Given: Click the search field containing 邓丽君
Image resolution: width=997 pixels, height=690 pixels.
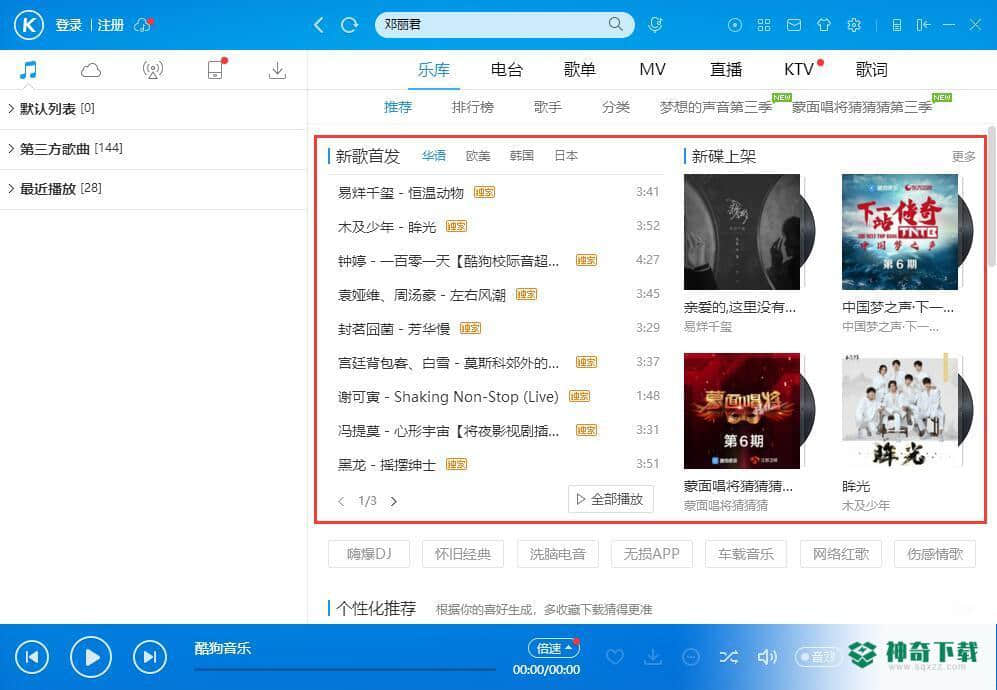Looking at the screenshot, I should pyautogui.click(x=505, y=25).
